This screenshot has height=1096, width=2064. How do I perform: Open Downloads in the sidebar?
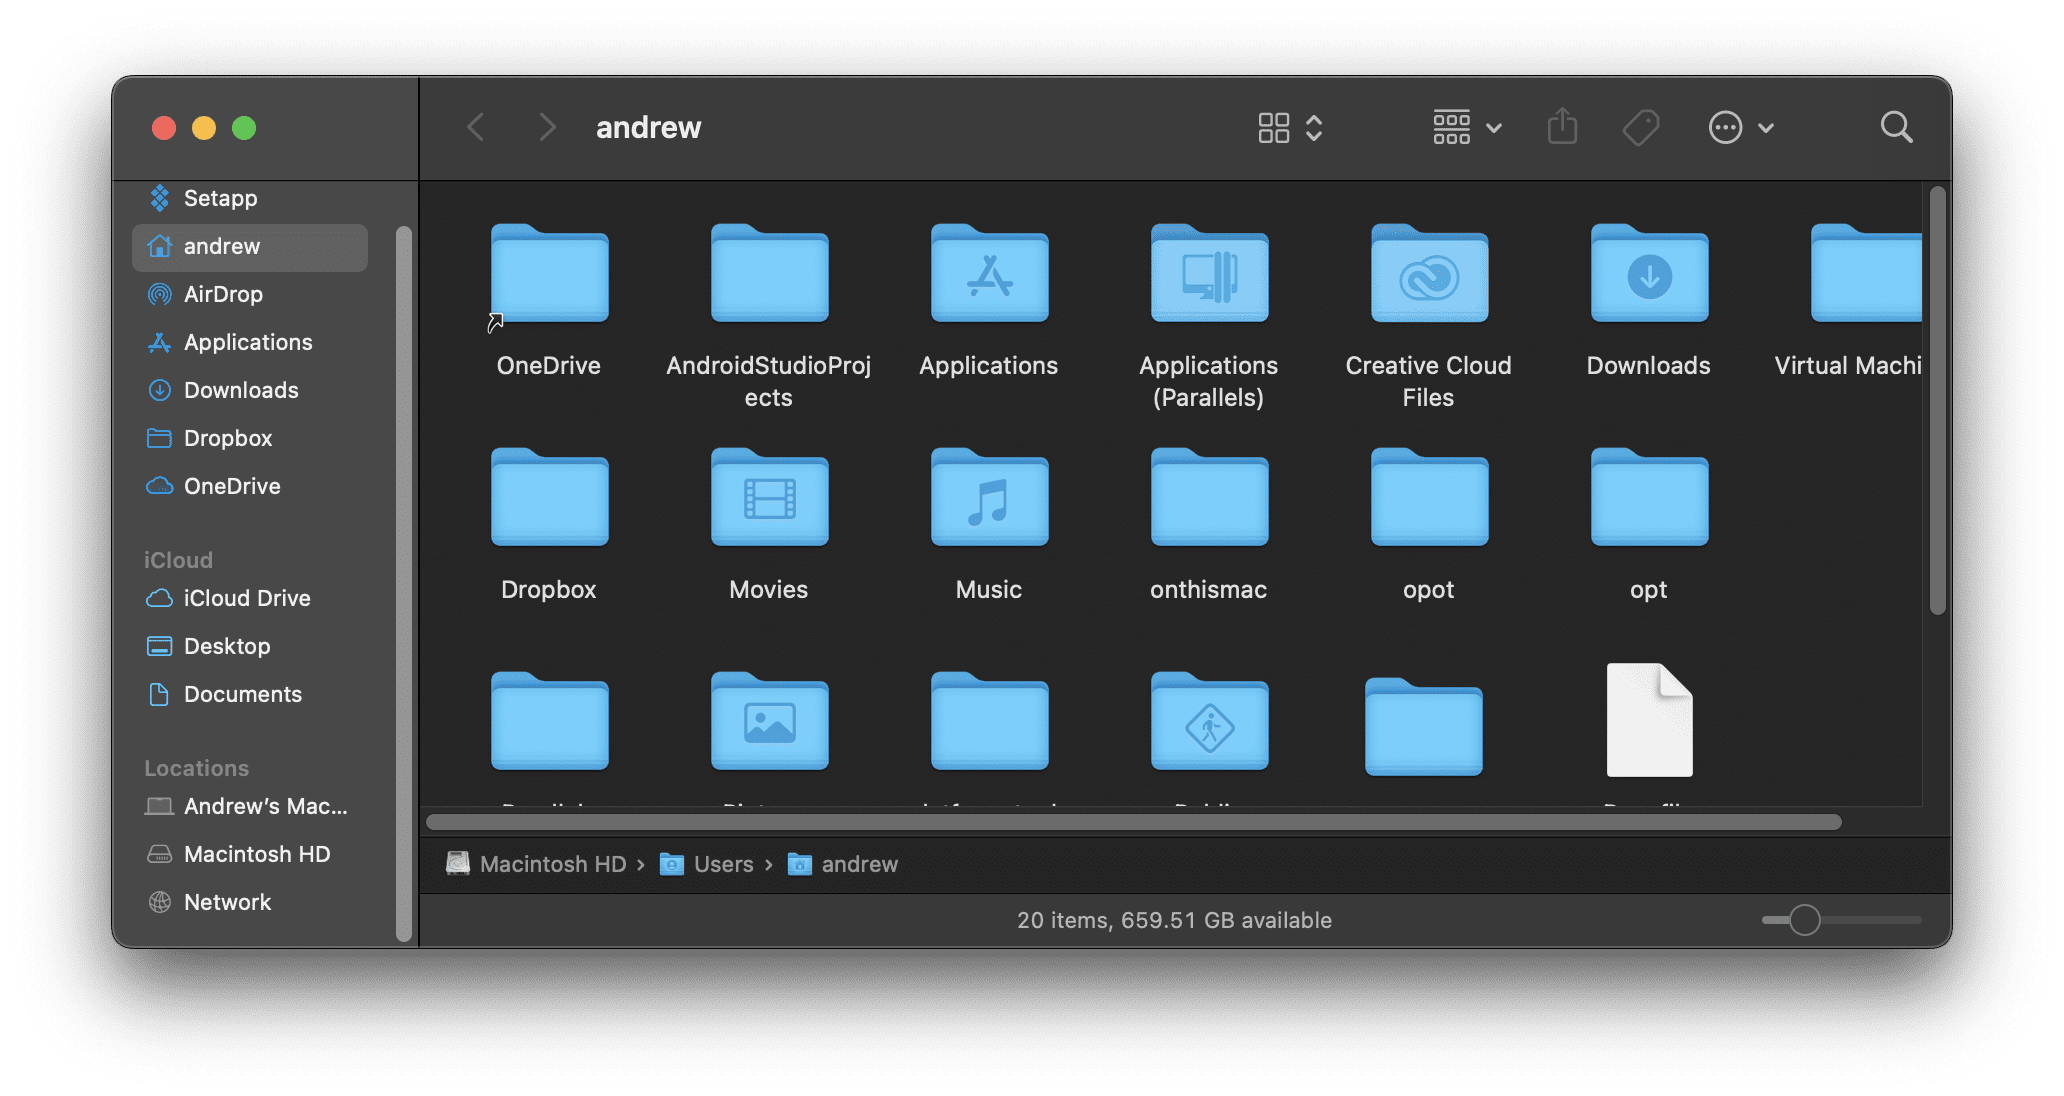pyautogui.click(x=250, y=390)
